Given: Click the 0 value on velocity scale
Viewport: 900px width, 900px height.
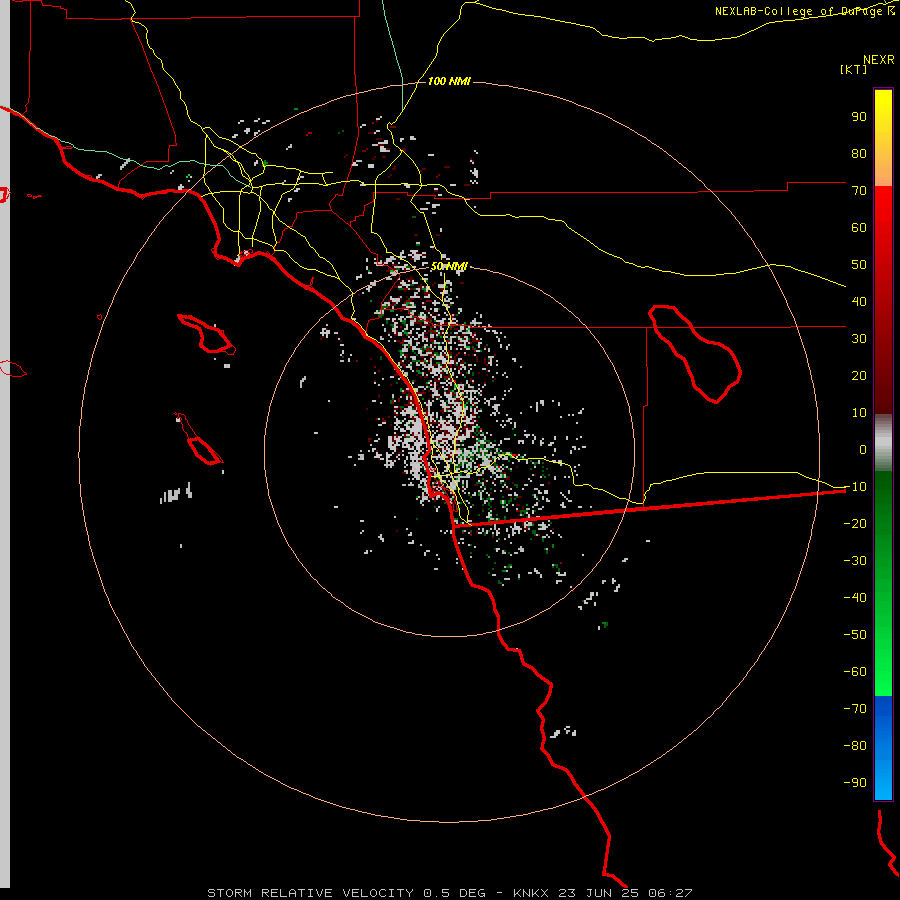Looking at the screenshot, I should (x=863, y=449).
